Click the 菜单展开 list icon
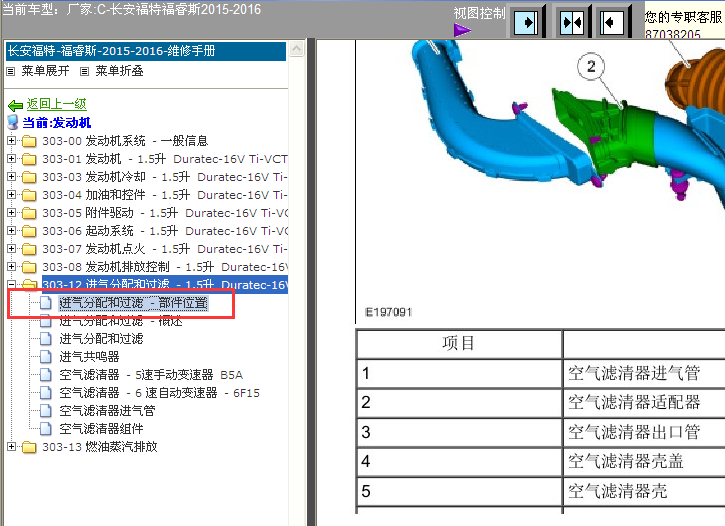 (11, 72)
